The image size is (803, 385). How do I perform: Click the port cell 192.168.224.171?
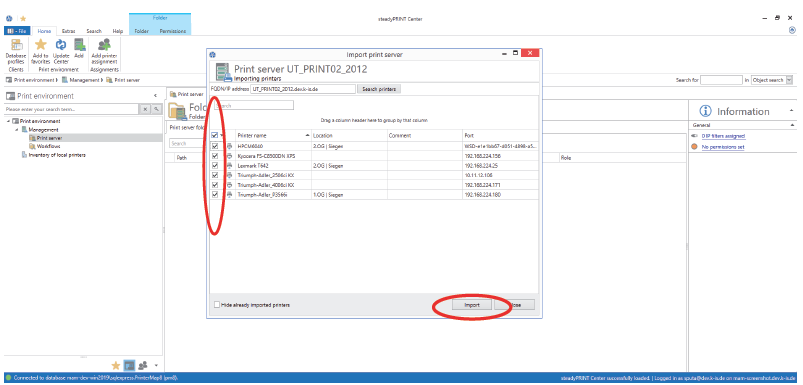point(500,185)
